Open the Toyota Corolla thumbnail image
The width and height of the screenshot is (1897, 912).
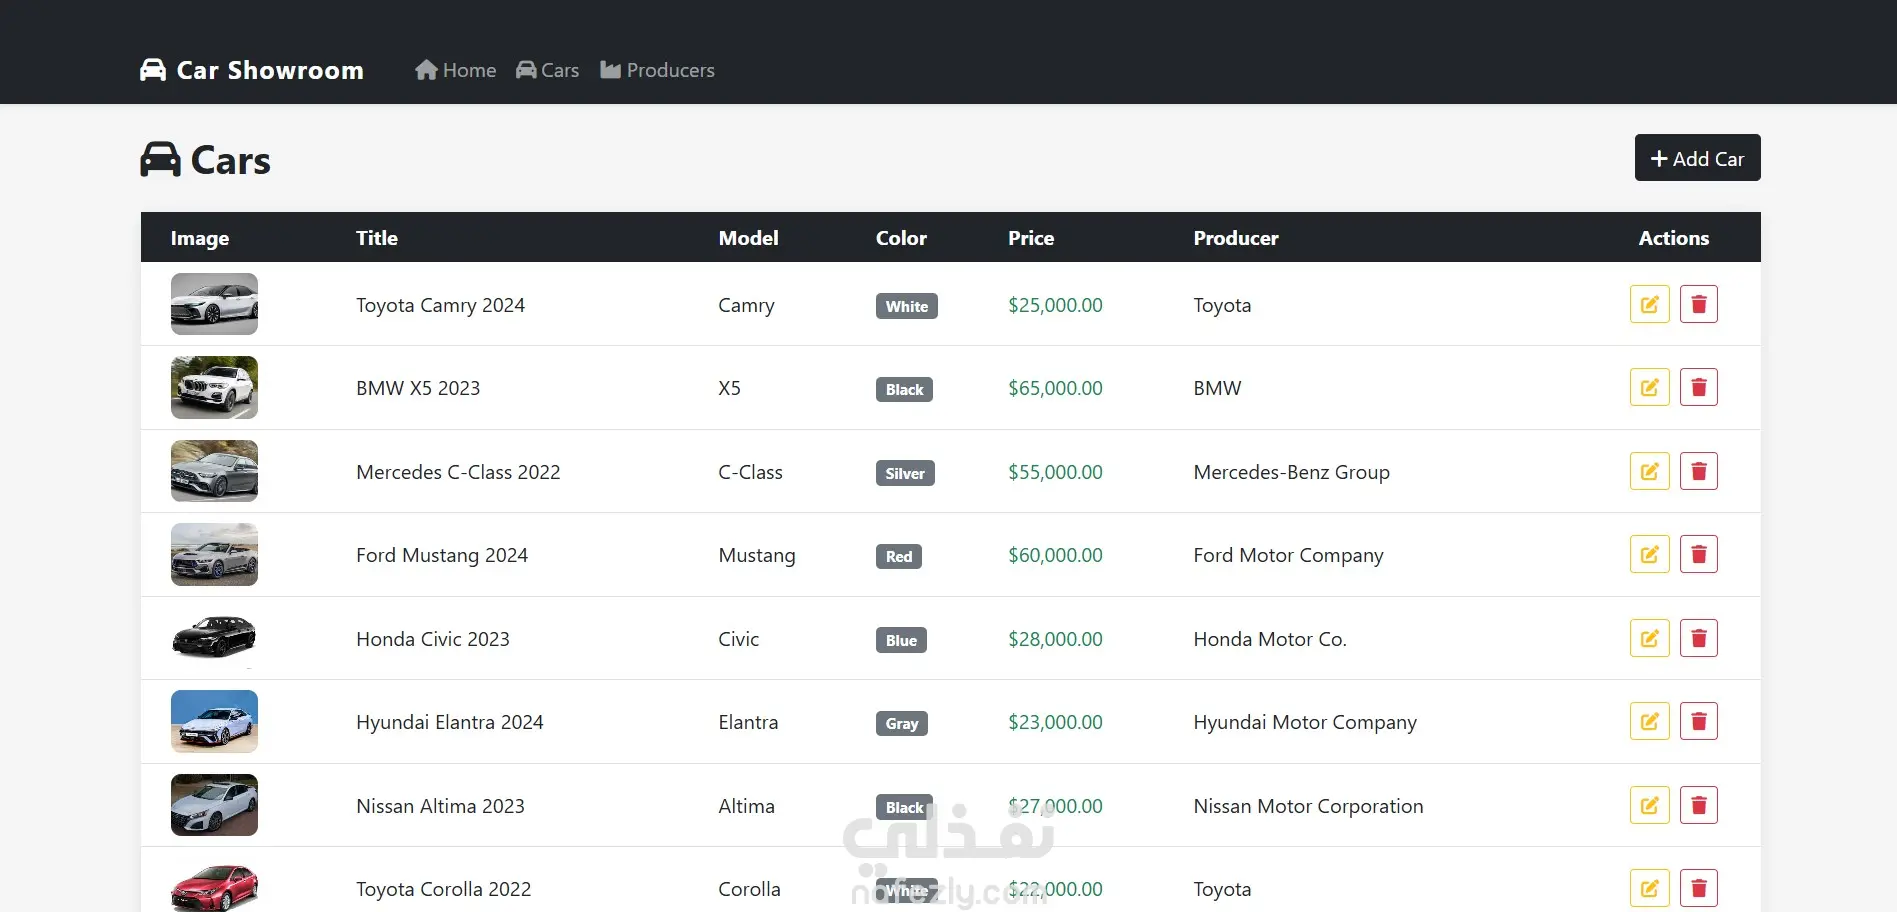click(x=214, y=886)
